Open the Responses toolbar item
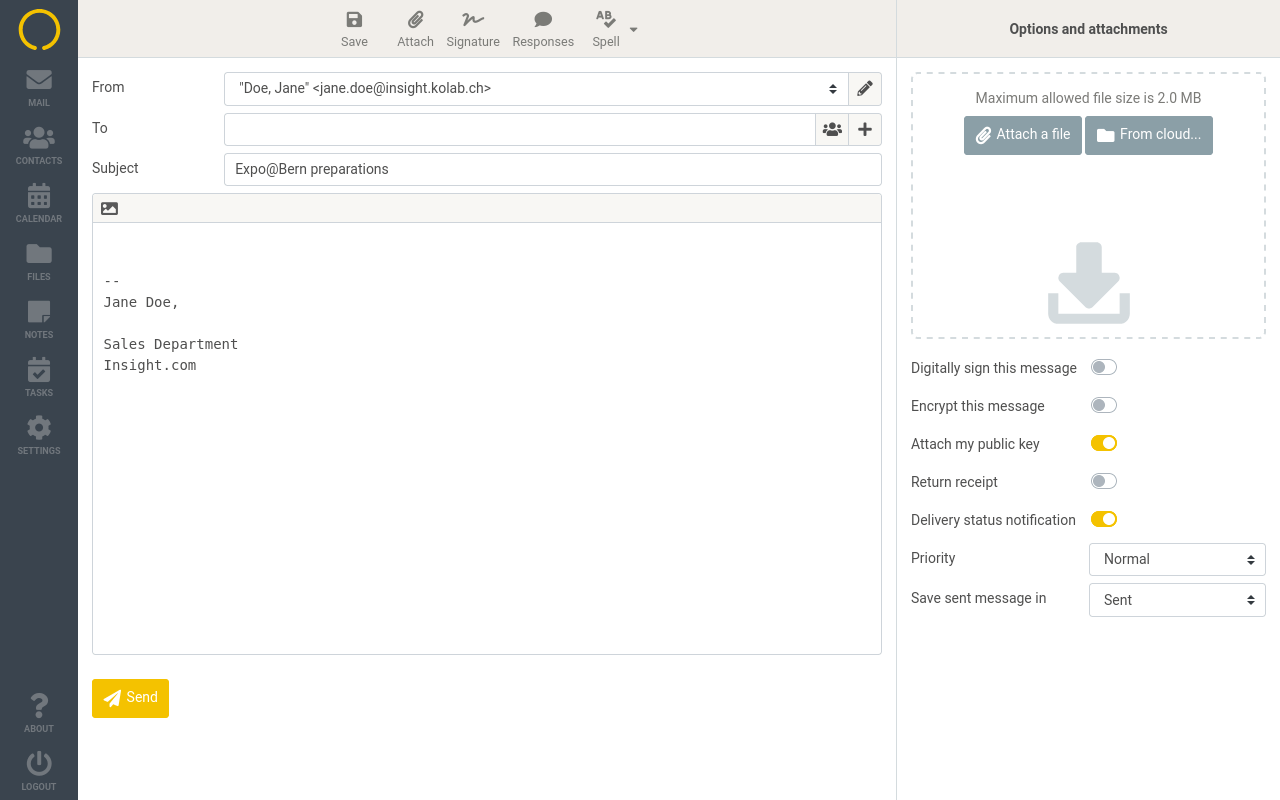1280x800 pixels. (543, 29)
